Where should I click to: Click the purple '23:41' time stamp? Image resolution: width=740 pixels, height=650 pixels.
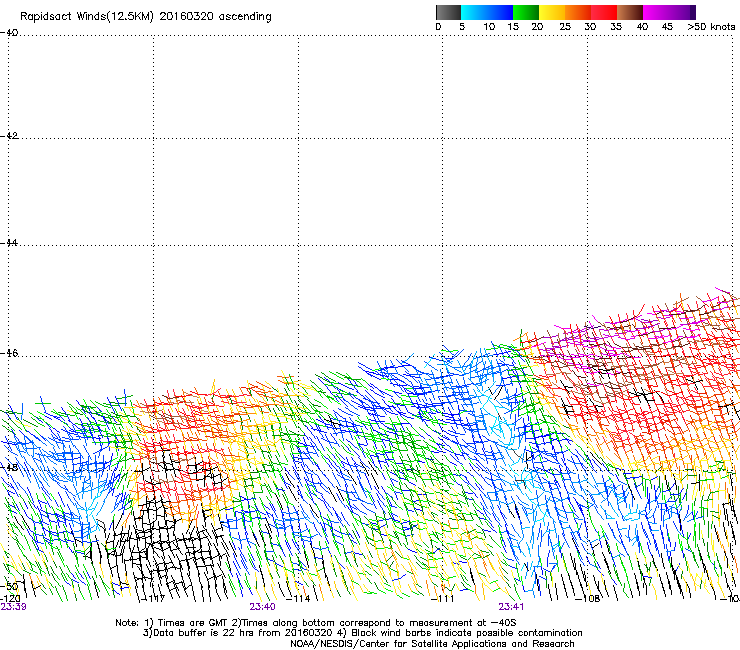coord(511,607)
